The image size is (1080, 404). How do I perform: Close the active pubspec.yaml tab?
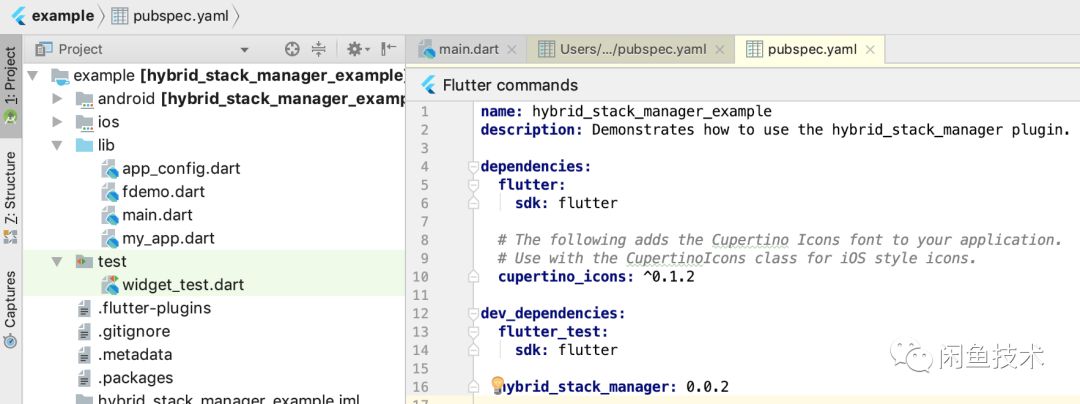point(870,50)
